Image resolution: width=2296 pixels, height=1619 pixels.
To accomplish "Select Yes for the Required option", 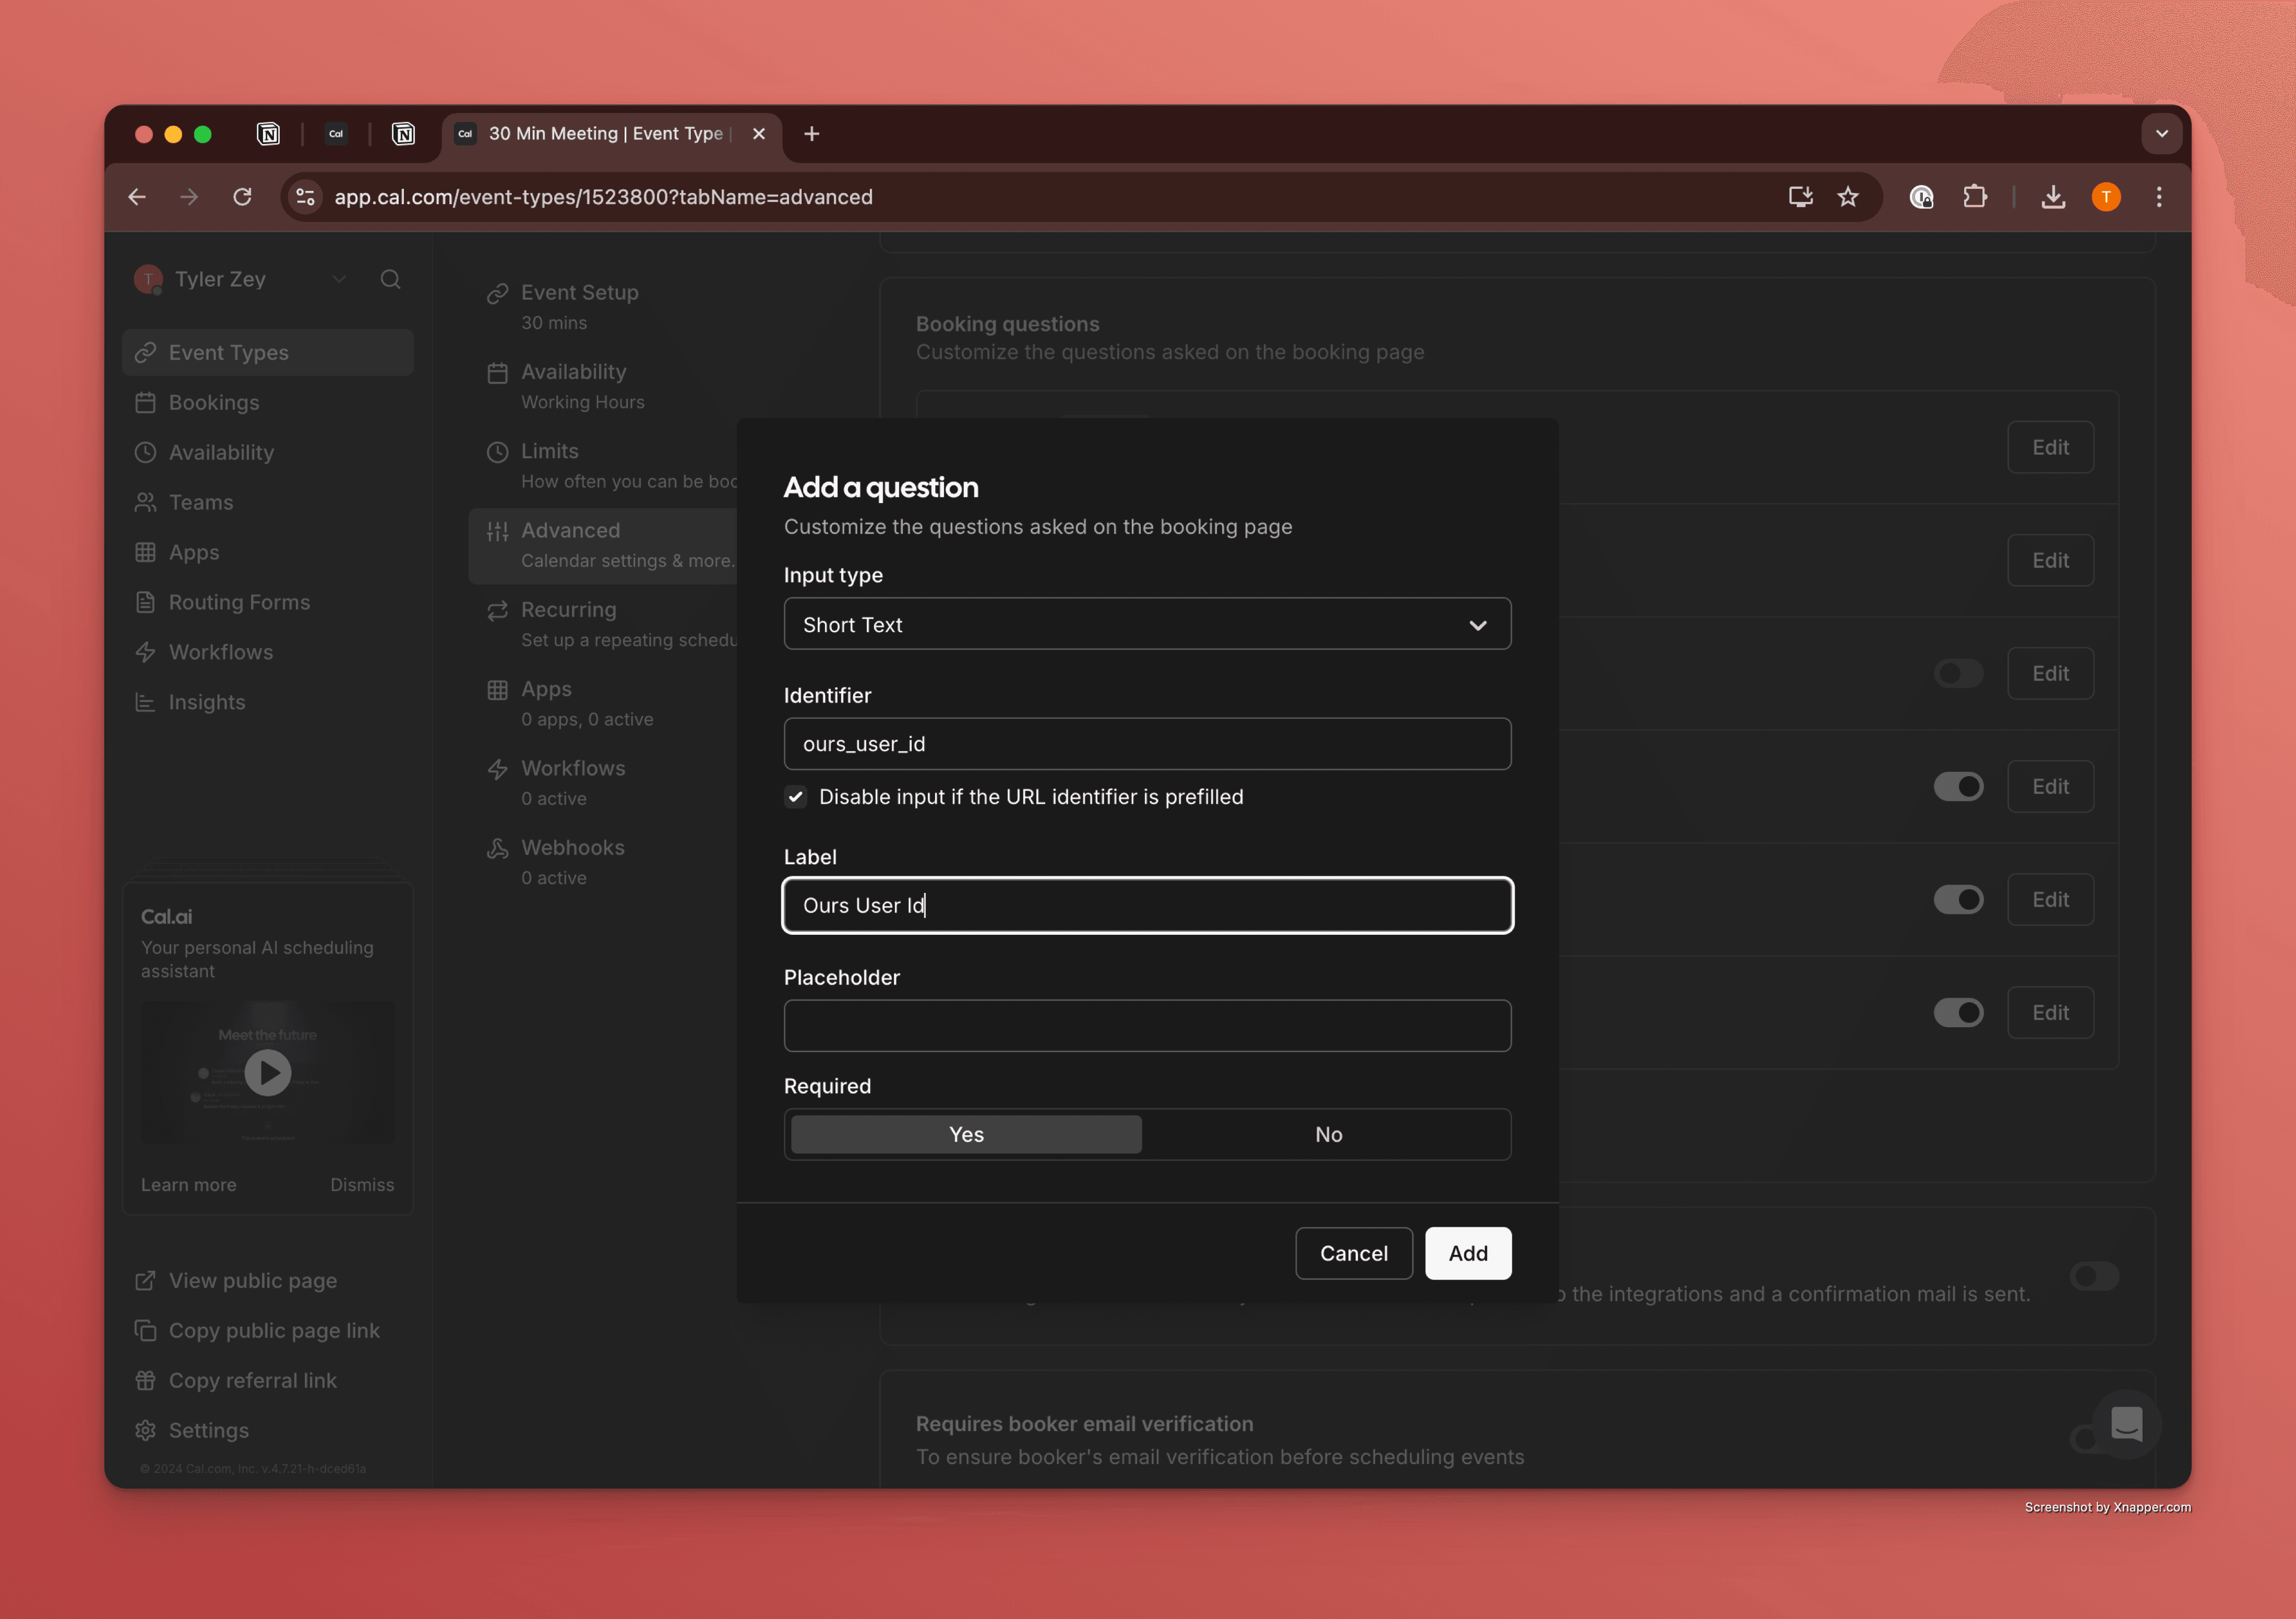I will (966, 1134).
